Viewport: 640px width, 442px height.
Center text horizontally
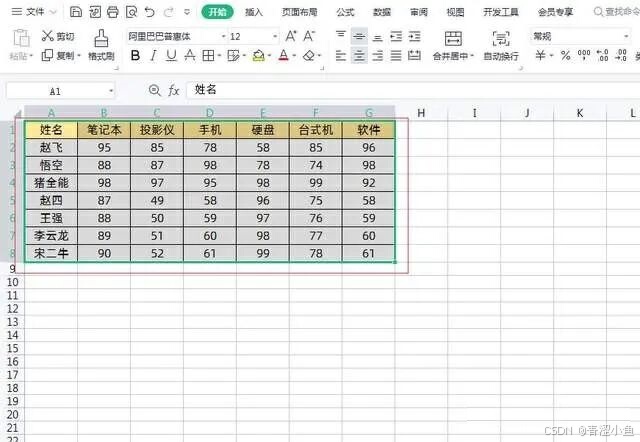pos(359,55)
